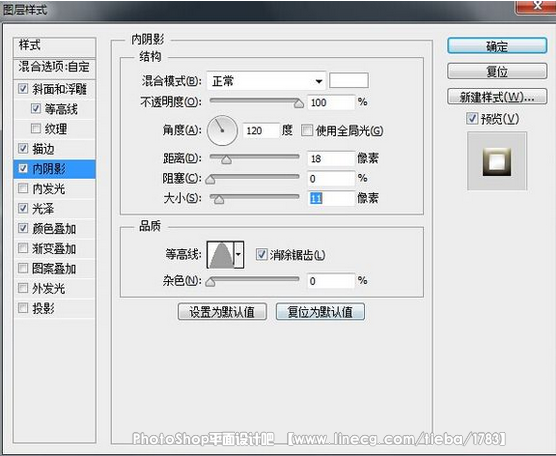The height and width of the screenshot is (456, 556).
Task: Select the 混合选项:自定 entry
Action: (55, 67)
